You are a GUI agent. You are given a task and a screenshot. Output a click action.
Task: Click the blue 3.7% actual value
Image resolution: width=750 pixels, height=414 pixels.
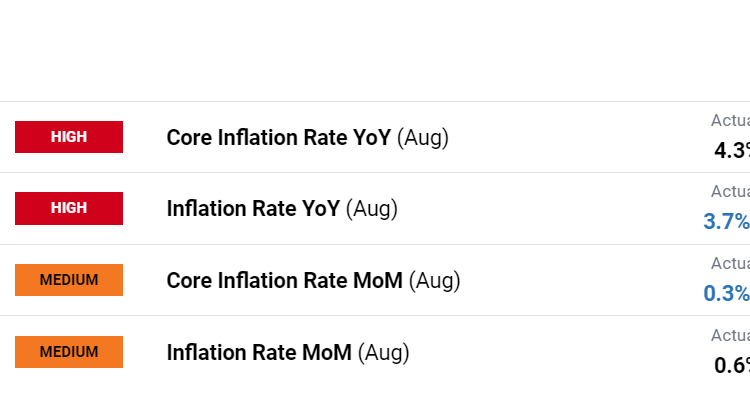coord(727,221)
